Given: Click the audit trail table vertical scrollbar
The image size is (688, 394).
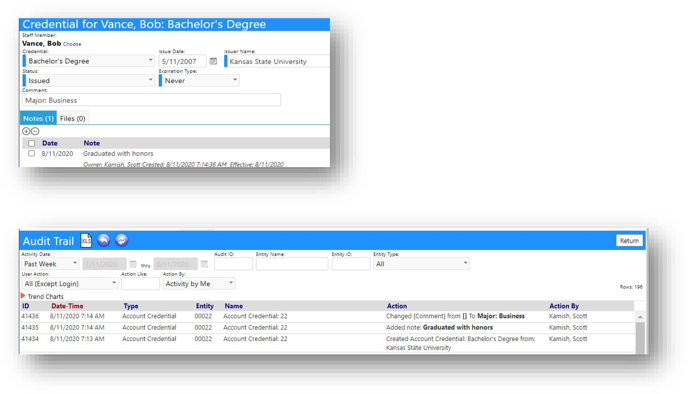Looking at the screenshot, I should pos(640,333).
